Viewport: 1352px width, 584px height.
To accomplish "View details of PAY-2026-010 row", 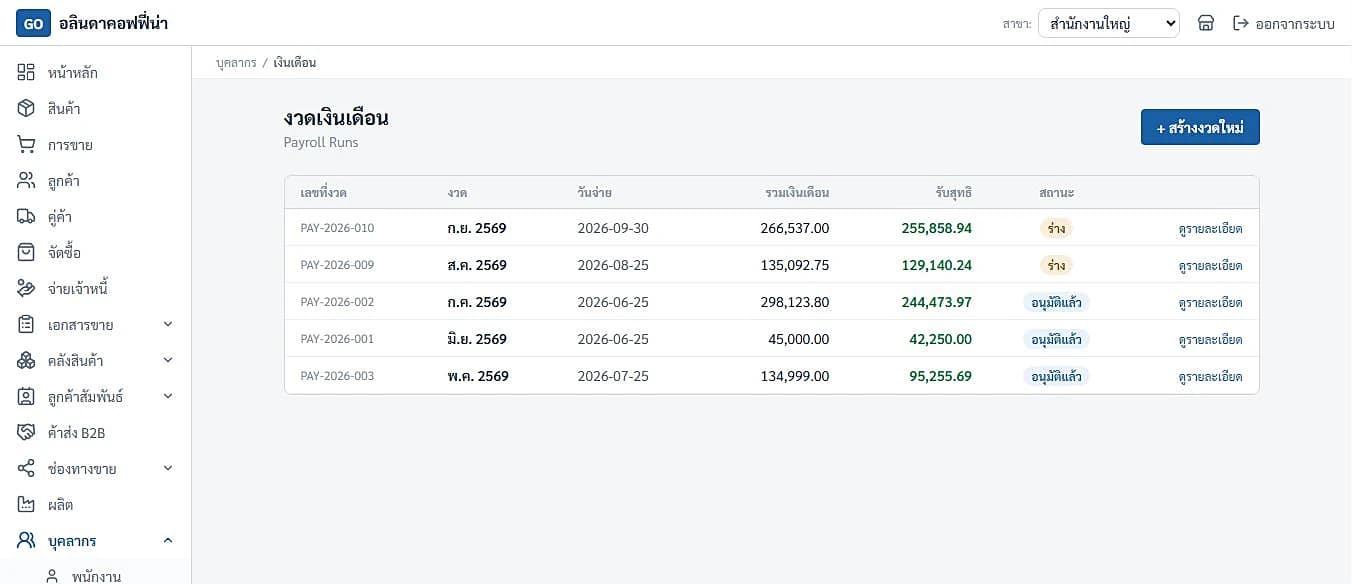I will coord(1210,229).
